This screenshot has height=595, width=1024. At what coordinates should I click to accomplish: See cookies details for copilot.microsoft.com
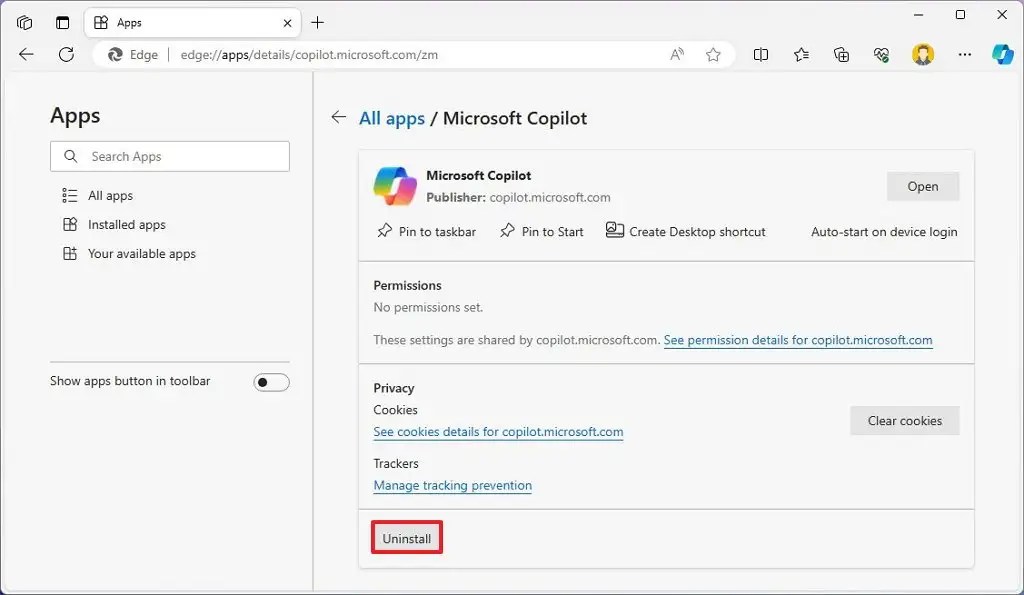498,432
